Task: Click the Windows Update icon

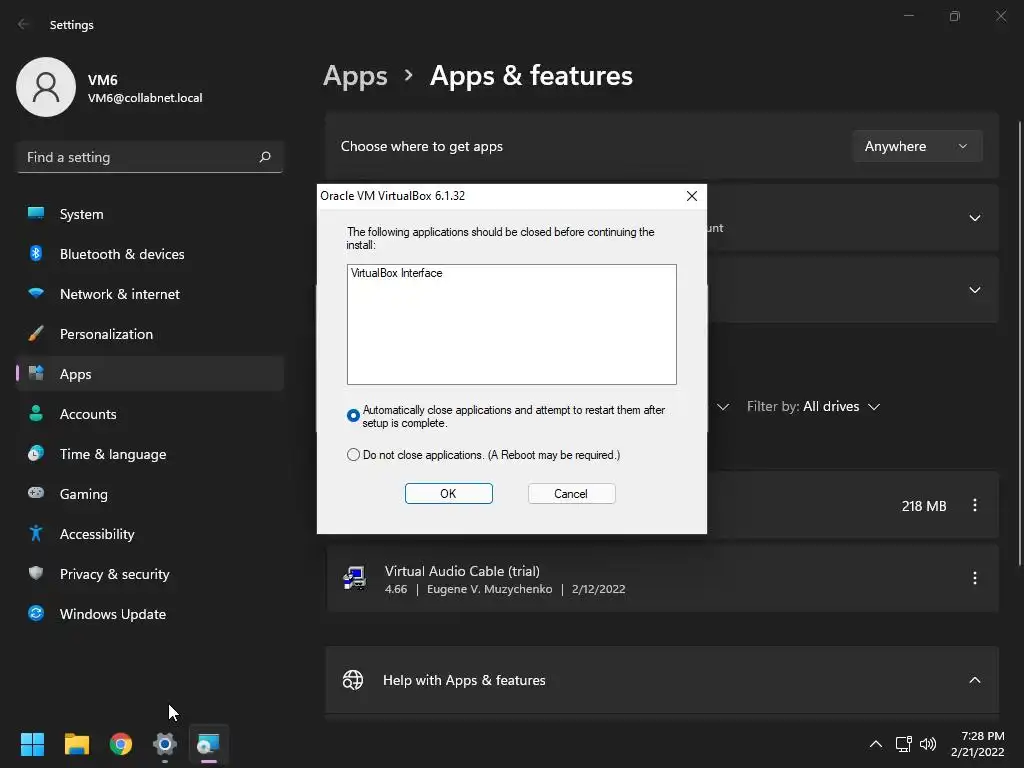Action: (36, 614)
